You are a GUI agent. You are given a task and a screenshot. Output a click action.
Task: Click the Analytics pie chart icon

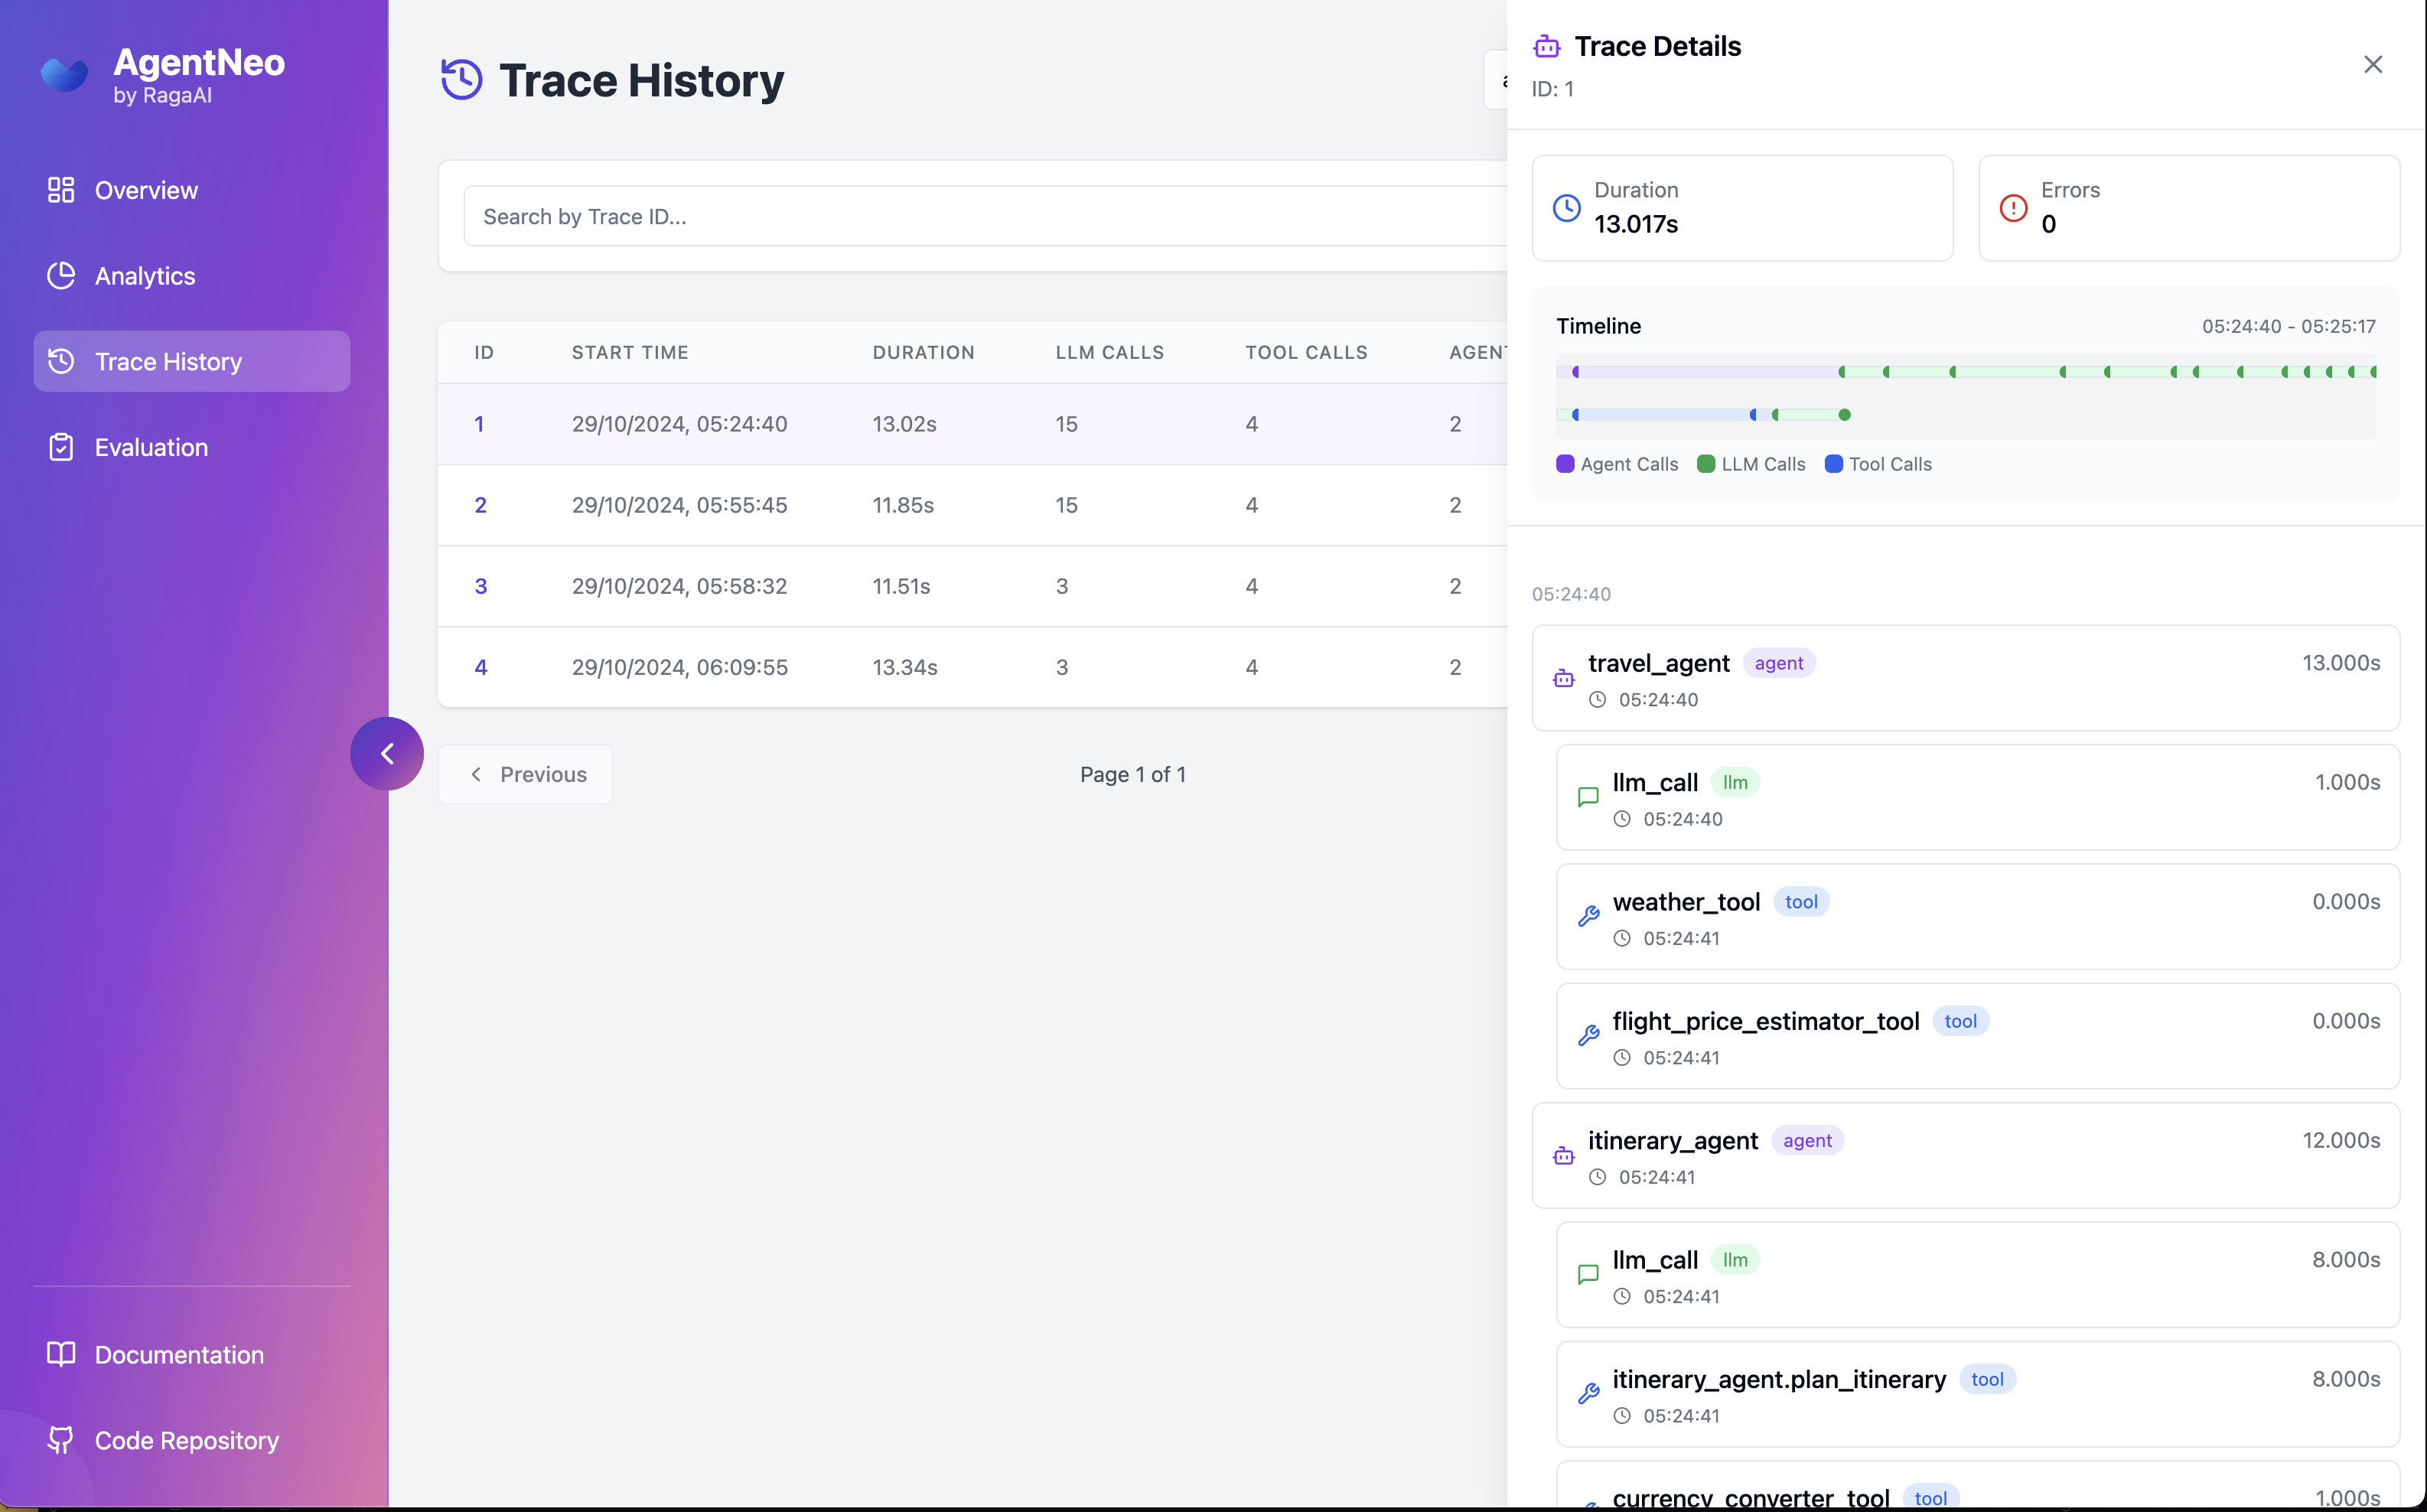click(61, 275)
